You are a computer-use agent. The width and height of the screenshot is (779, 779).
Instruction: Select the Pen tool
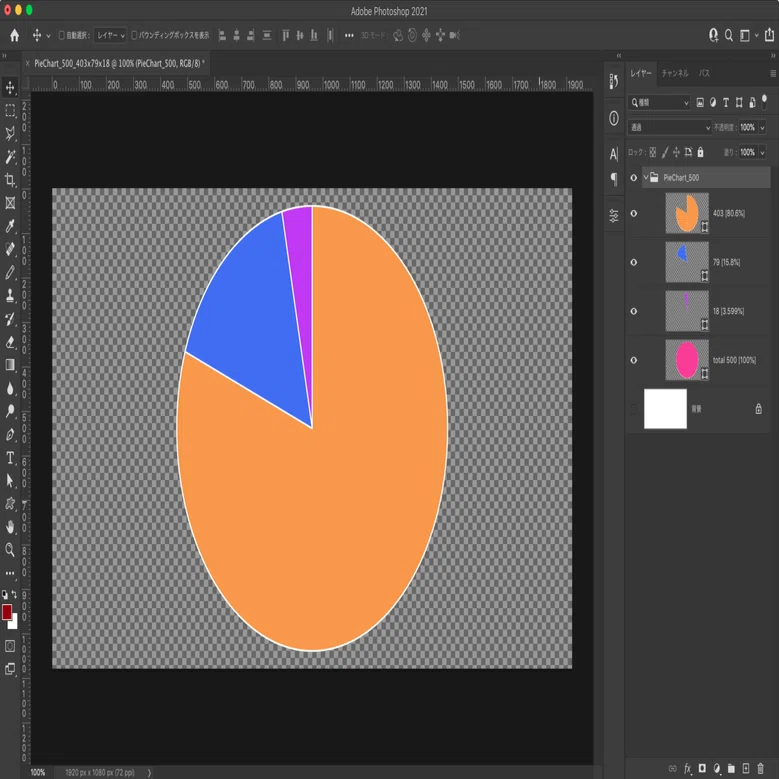coord(10,434)
